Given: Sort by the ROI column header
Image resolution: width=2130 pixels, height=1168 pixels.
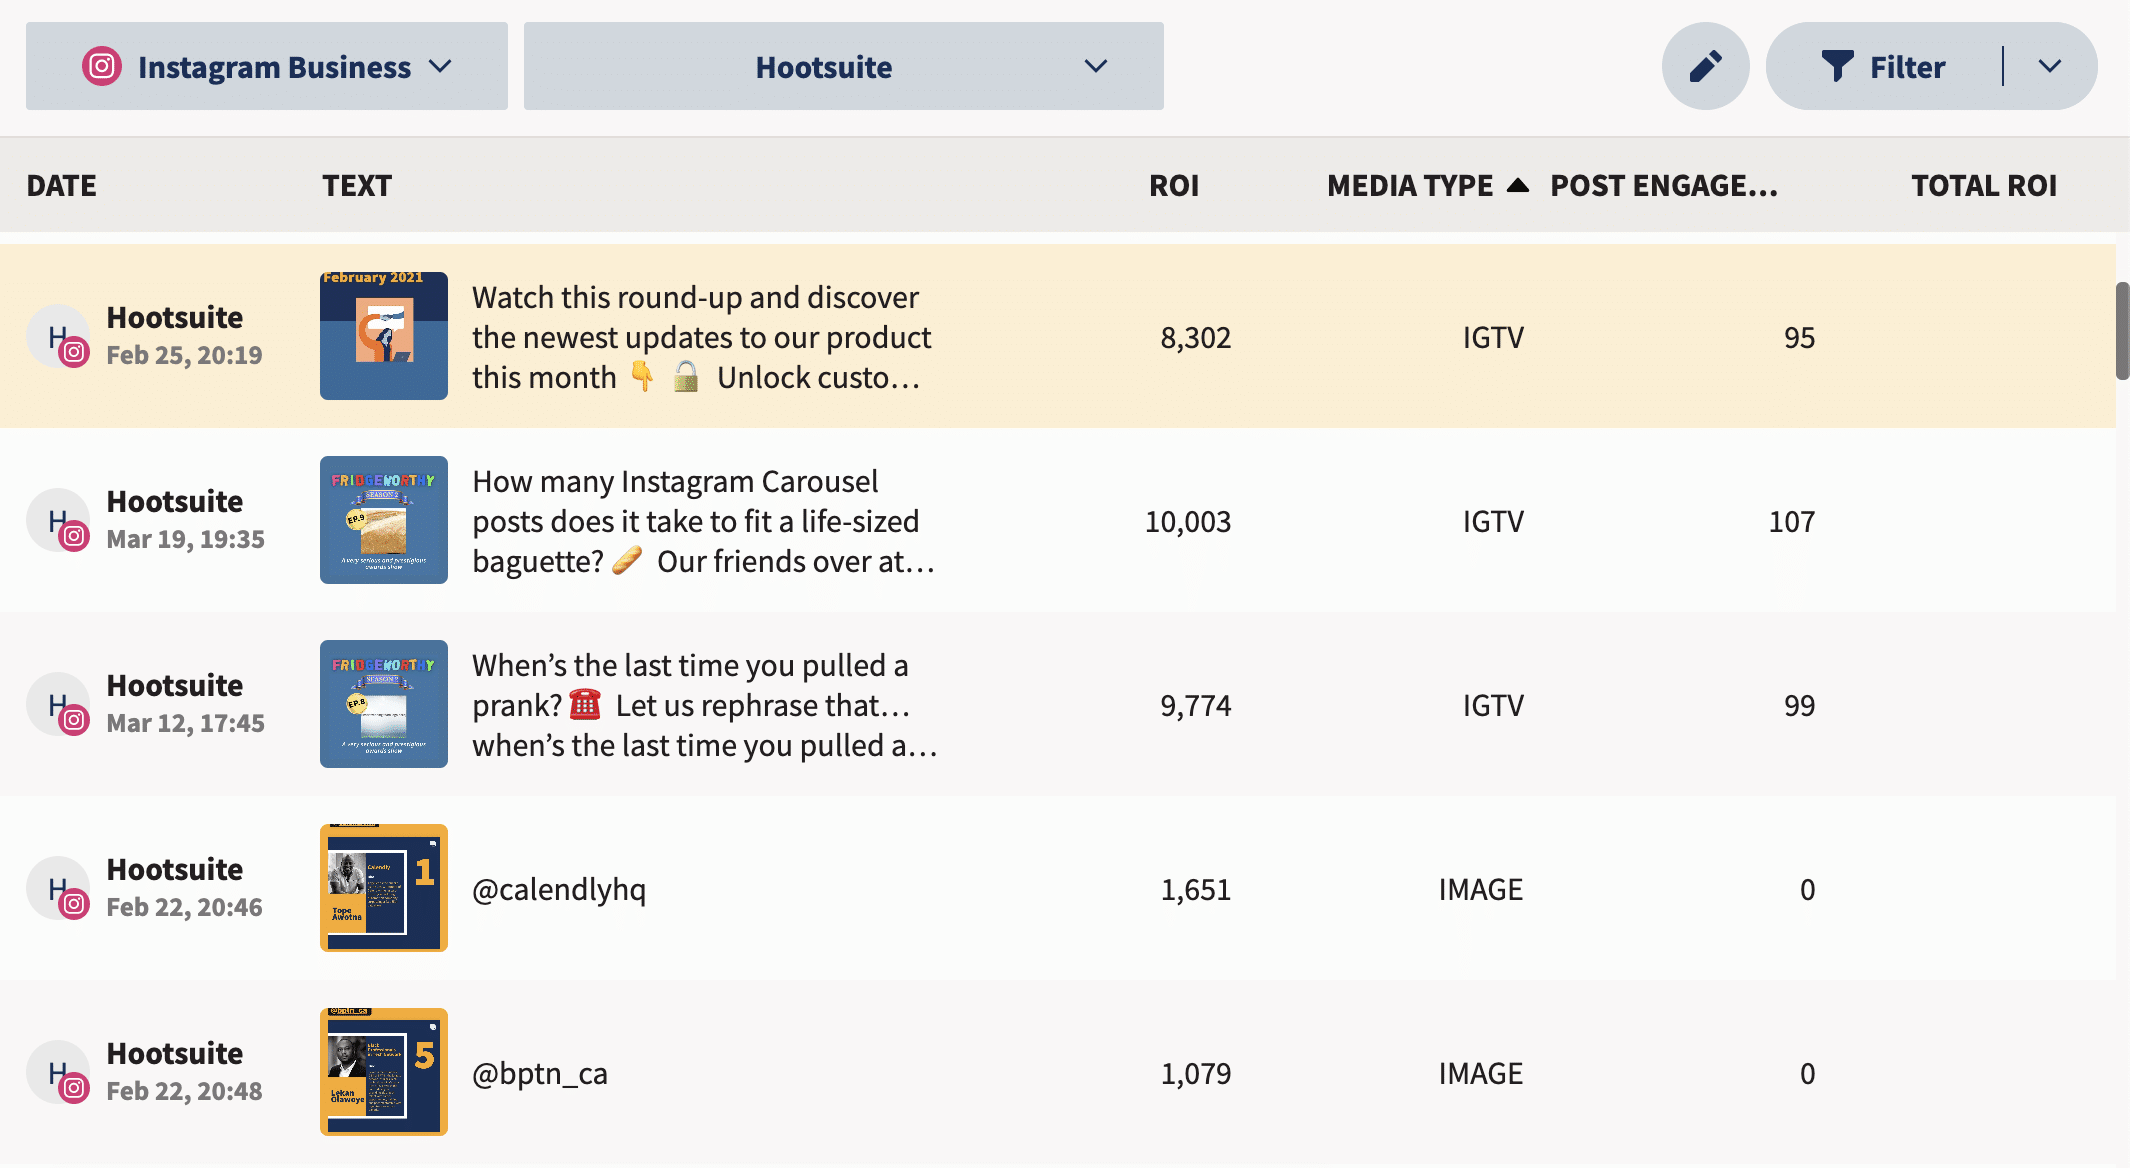Looking at the screenshot, I should 1174,185.
